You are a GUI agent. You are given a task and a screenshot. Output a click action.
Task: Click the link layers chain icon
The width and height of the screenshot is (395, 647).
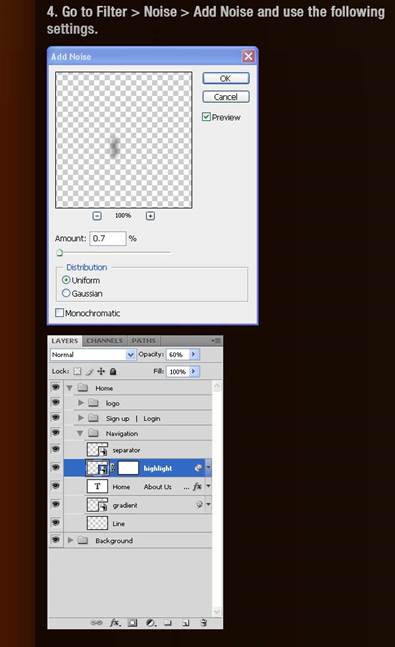click(x=96, y=623)
